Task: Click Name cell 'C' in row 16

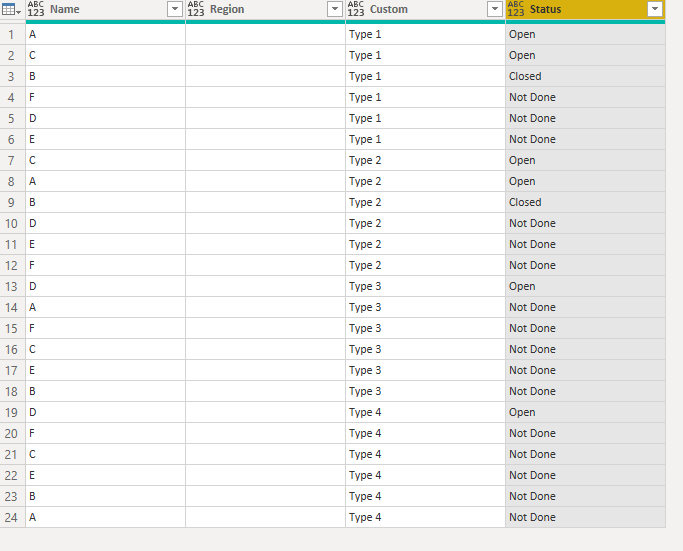Action: (x=105, y=349)
